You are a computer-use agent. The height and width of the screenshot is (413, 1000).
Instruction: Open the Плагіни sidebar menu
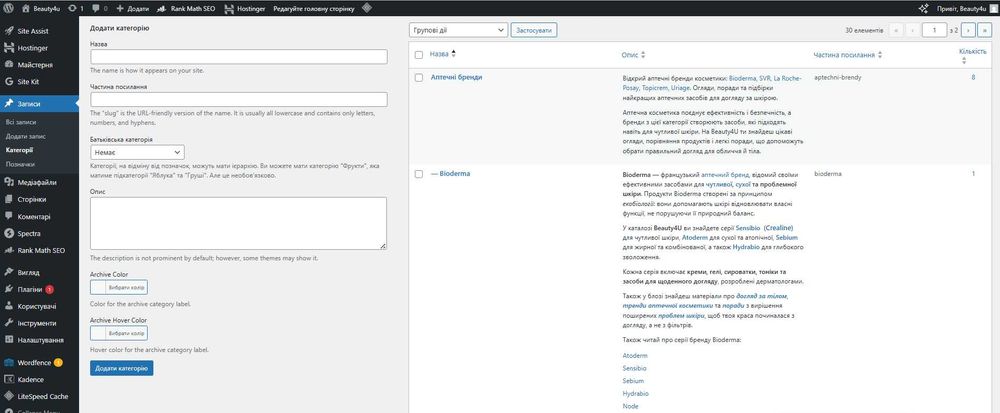click(30, 289)
